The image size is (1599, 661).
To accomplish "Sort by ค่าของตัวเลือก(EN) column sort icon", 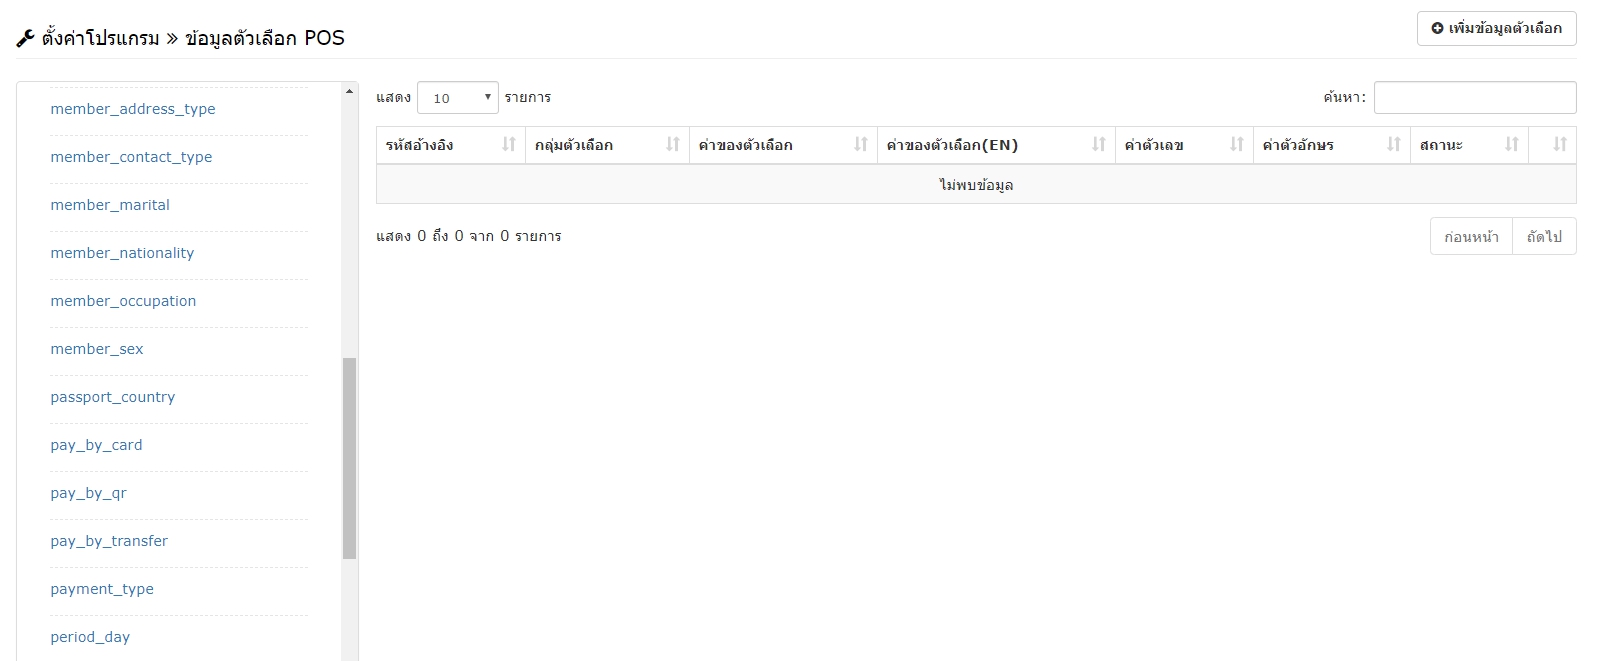I will tap(1099, 145).
